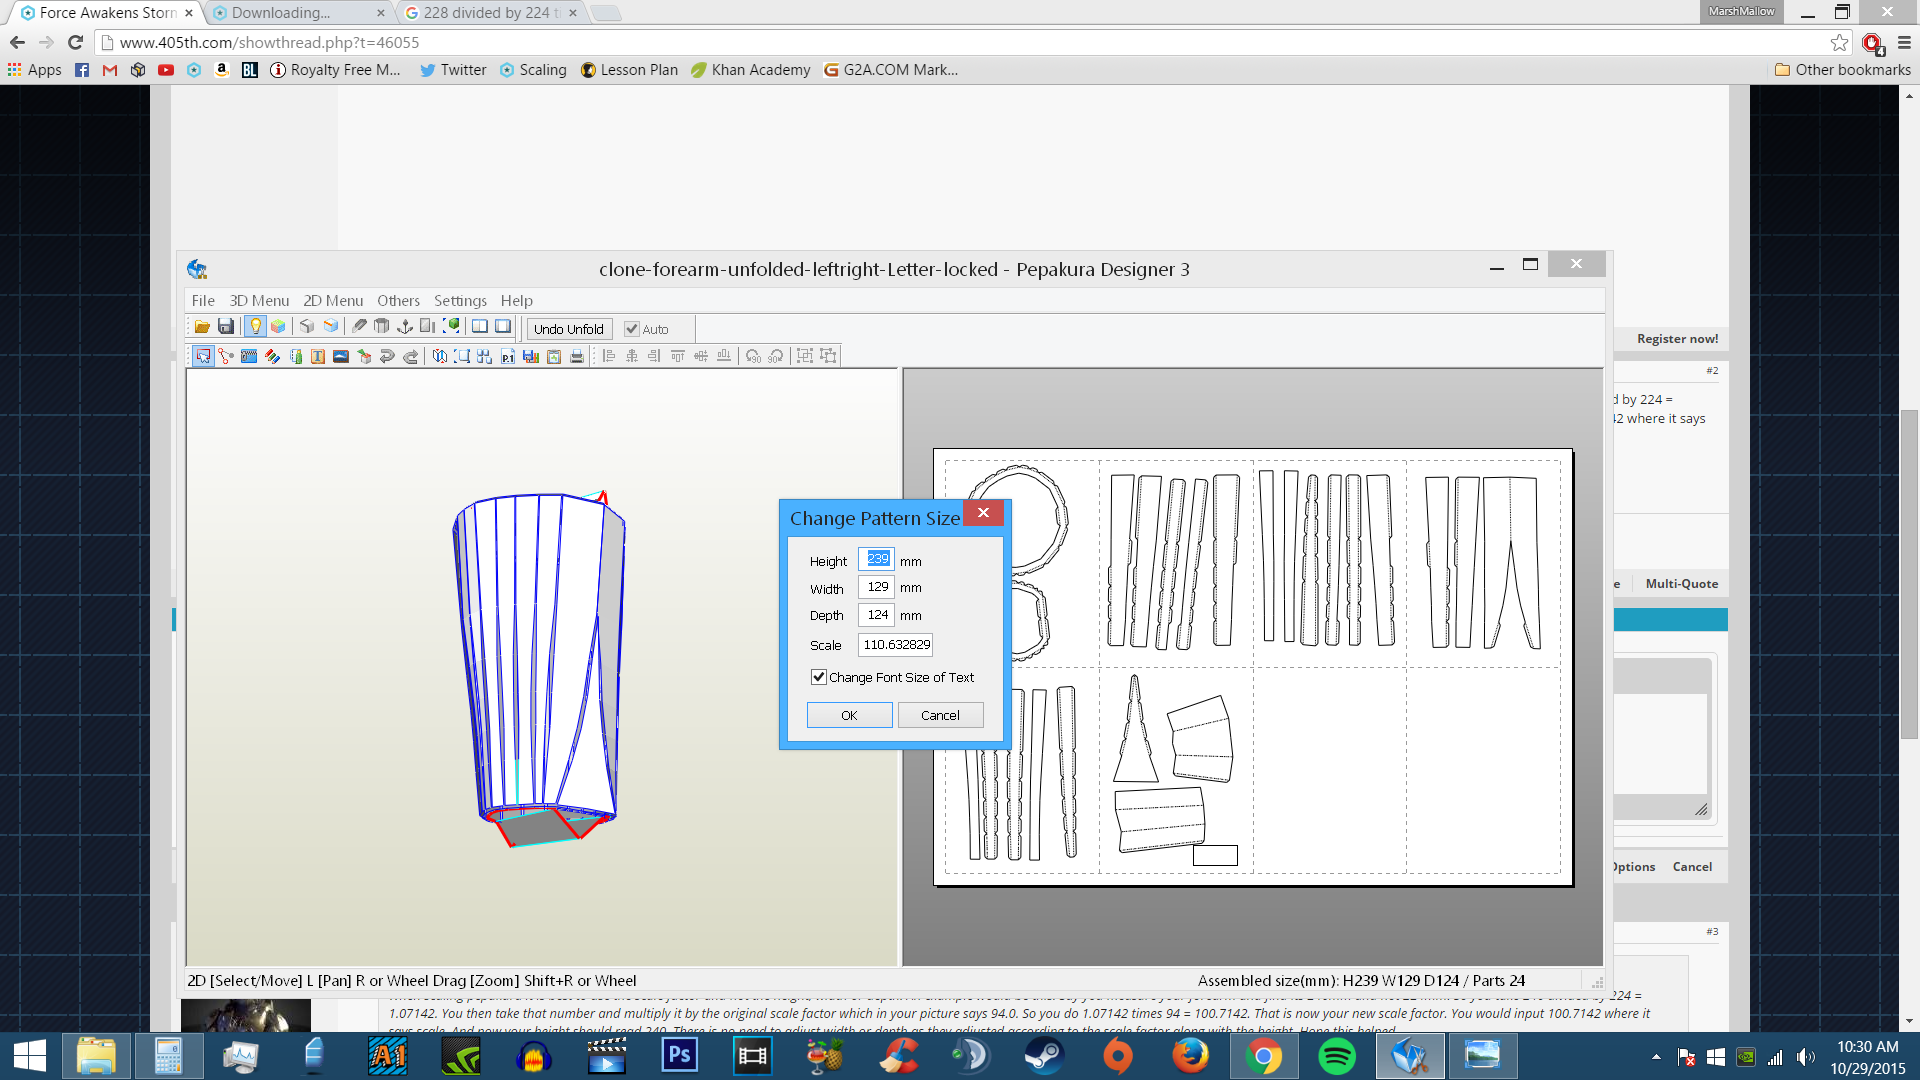The width and height of the screenshot is (1920, 1080).
Task: Click the Open file folder icon
Action: coord(202,327)
